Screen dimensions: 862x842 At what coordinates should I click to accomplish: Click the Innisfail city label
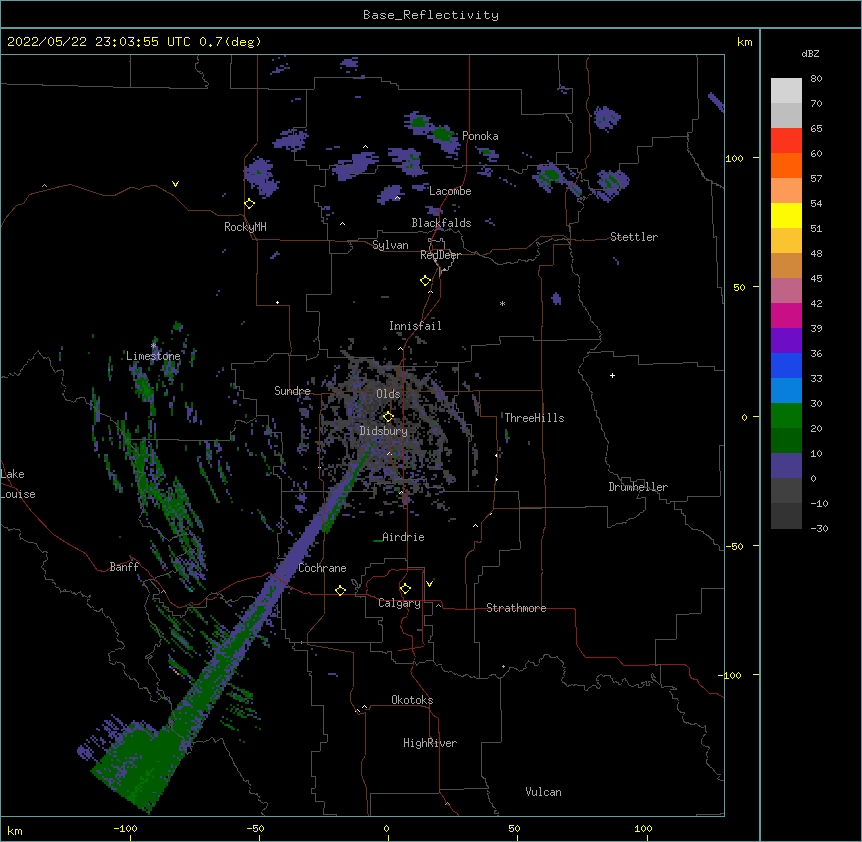pyautogui.click(x=415, y=326)
